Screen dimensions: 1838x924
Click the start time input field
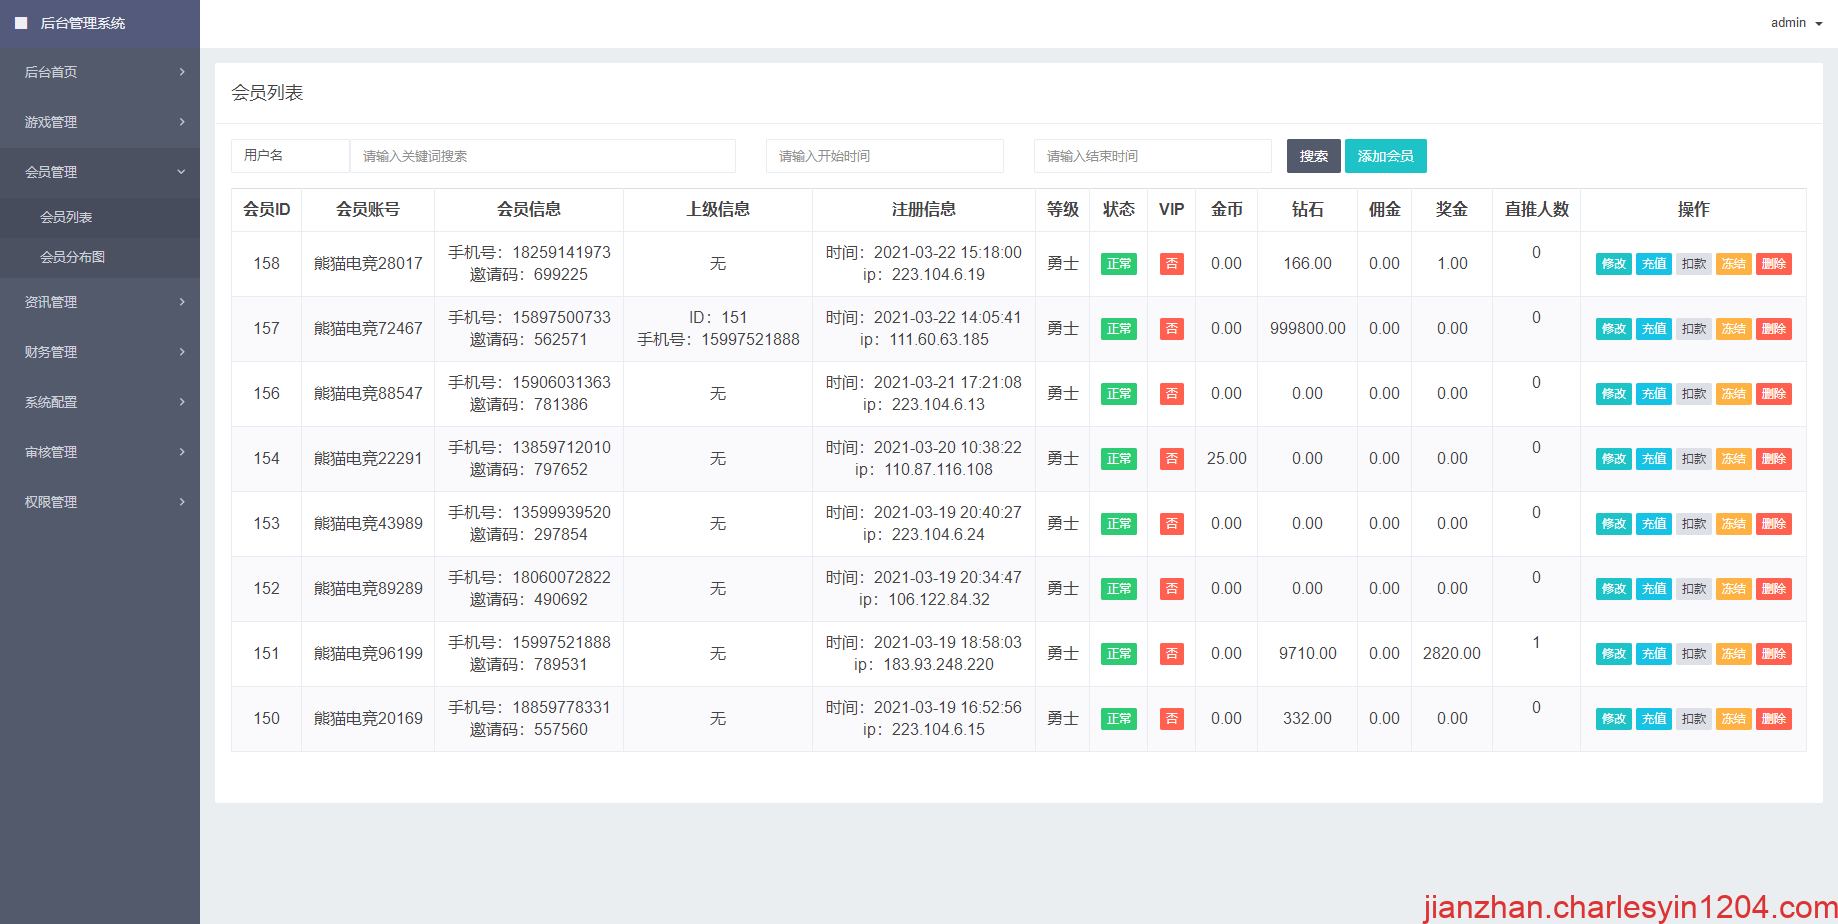click(884, 156)
